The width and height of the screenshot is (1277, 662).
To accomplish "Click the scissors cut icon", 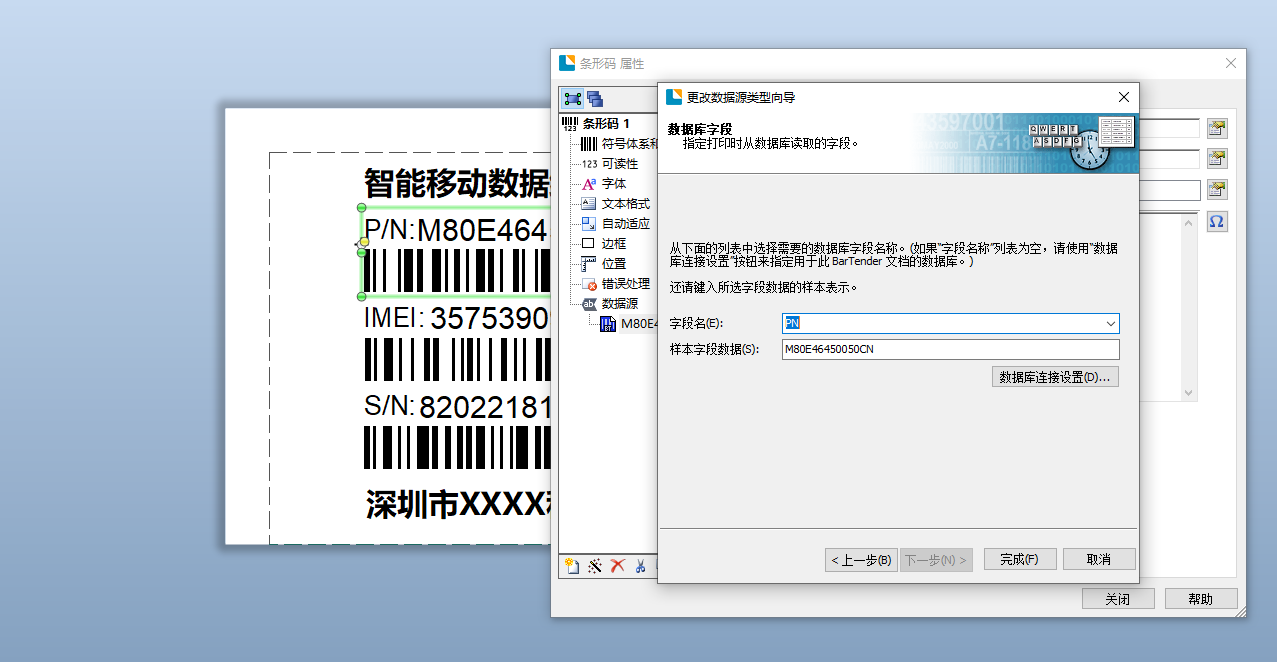I will [640, 566].
